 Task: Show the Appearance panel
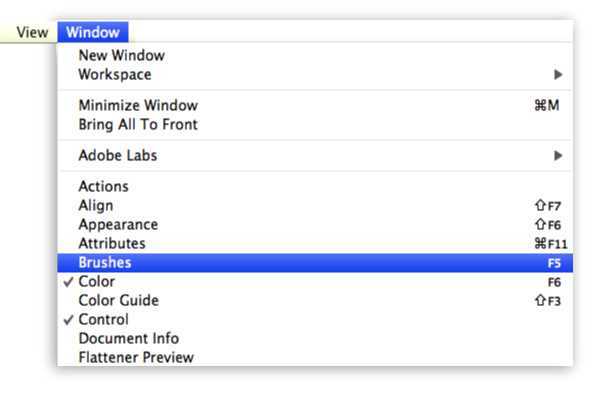click(315, 225)
